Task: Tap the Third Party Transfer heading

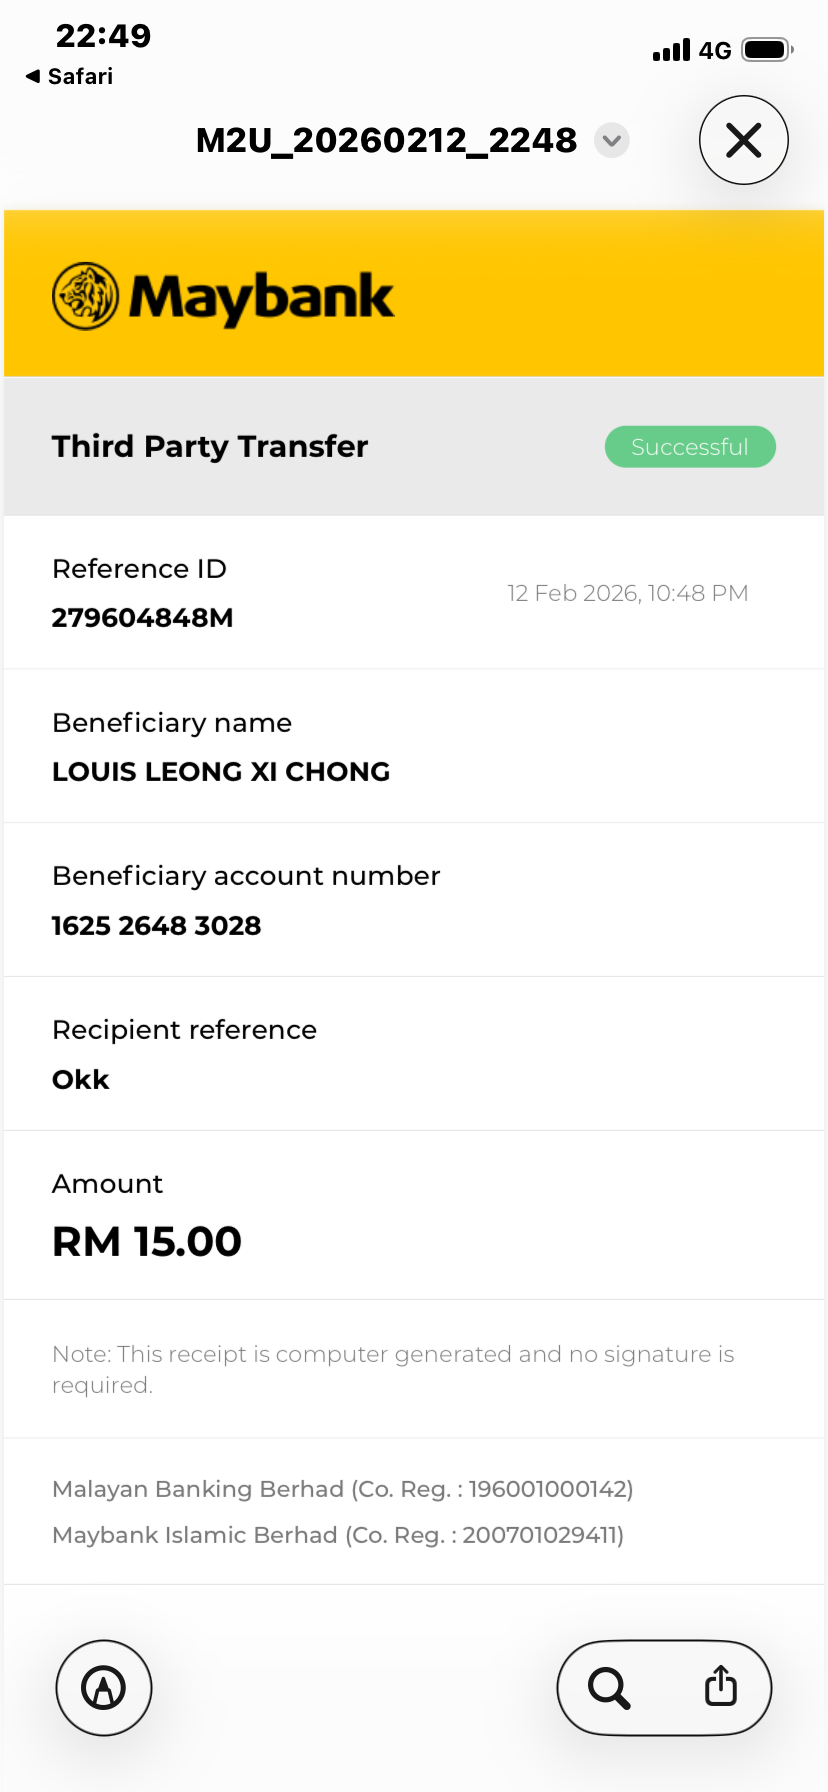Action: pos(210,446)
